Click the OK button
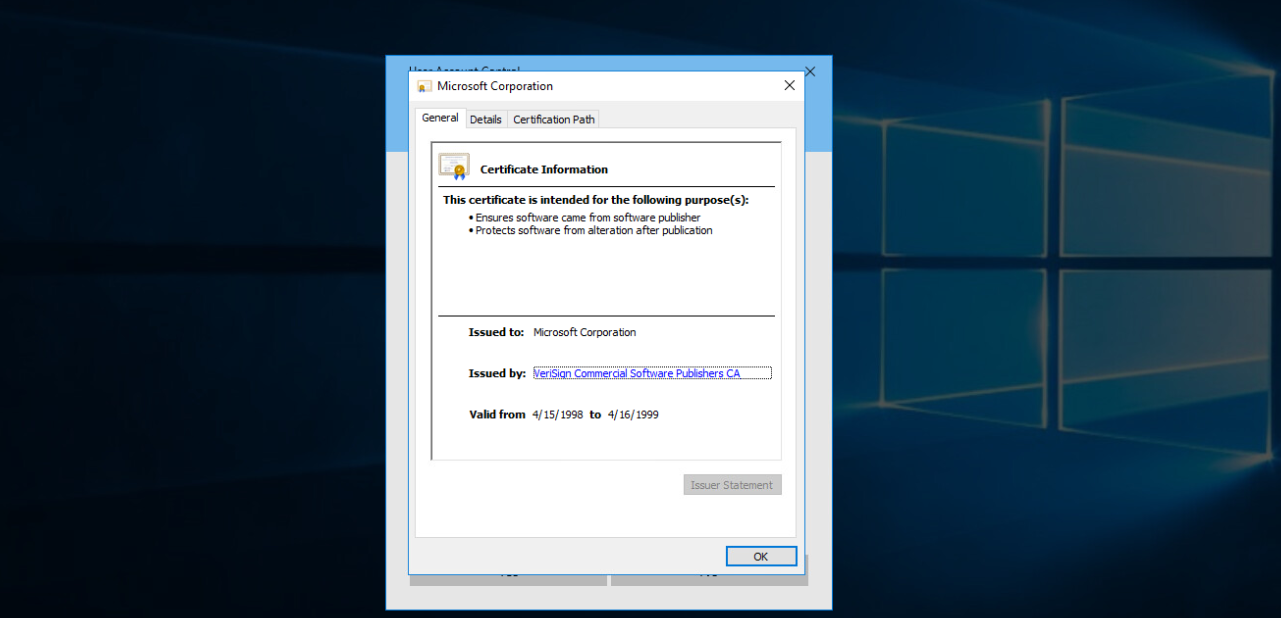Image resolution: width=1281 pixels, height=618 pixels. click(761, 557)
